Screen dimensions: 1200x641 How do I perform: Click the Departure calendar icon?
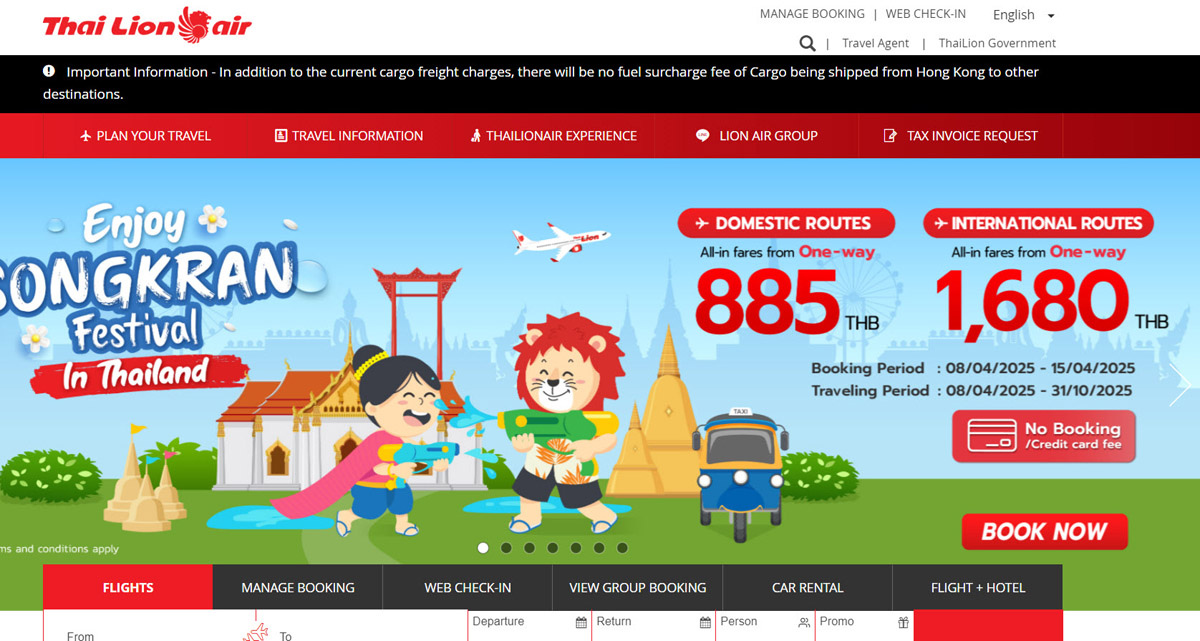(x=581, y=622)
